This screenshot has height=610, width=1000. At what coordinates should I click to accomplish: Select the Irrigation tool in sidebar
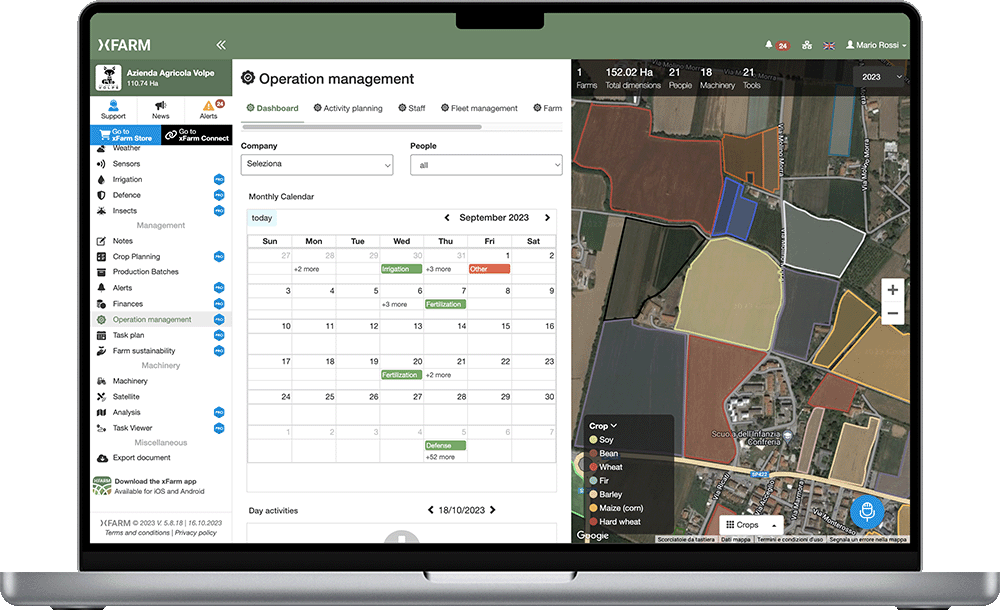(130, 179)
